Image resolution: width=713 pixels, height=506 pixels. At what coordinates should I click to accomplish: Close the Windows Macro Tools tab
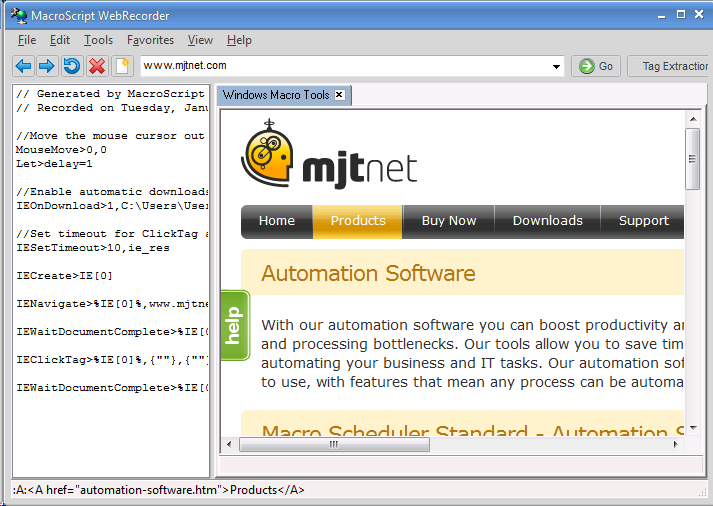(x=339, y=95)
